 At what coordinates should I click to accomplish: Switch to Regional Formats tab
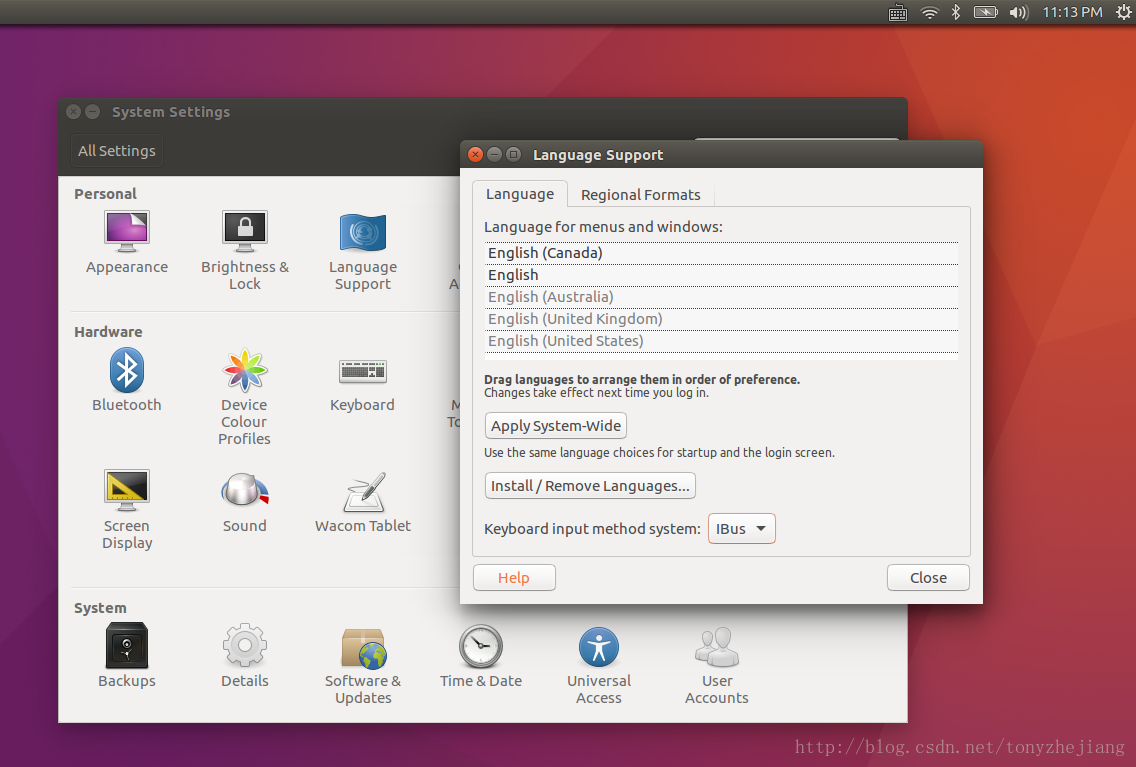[640, 195]
